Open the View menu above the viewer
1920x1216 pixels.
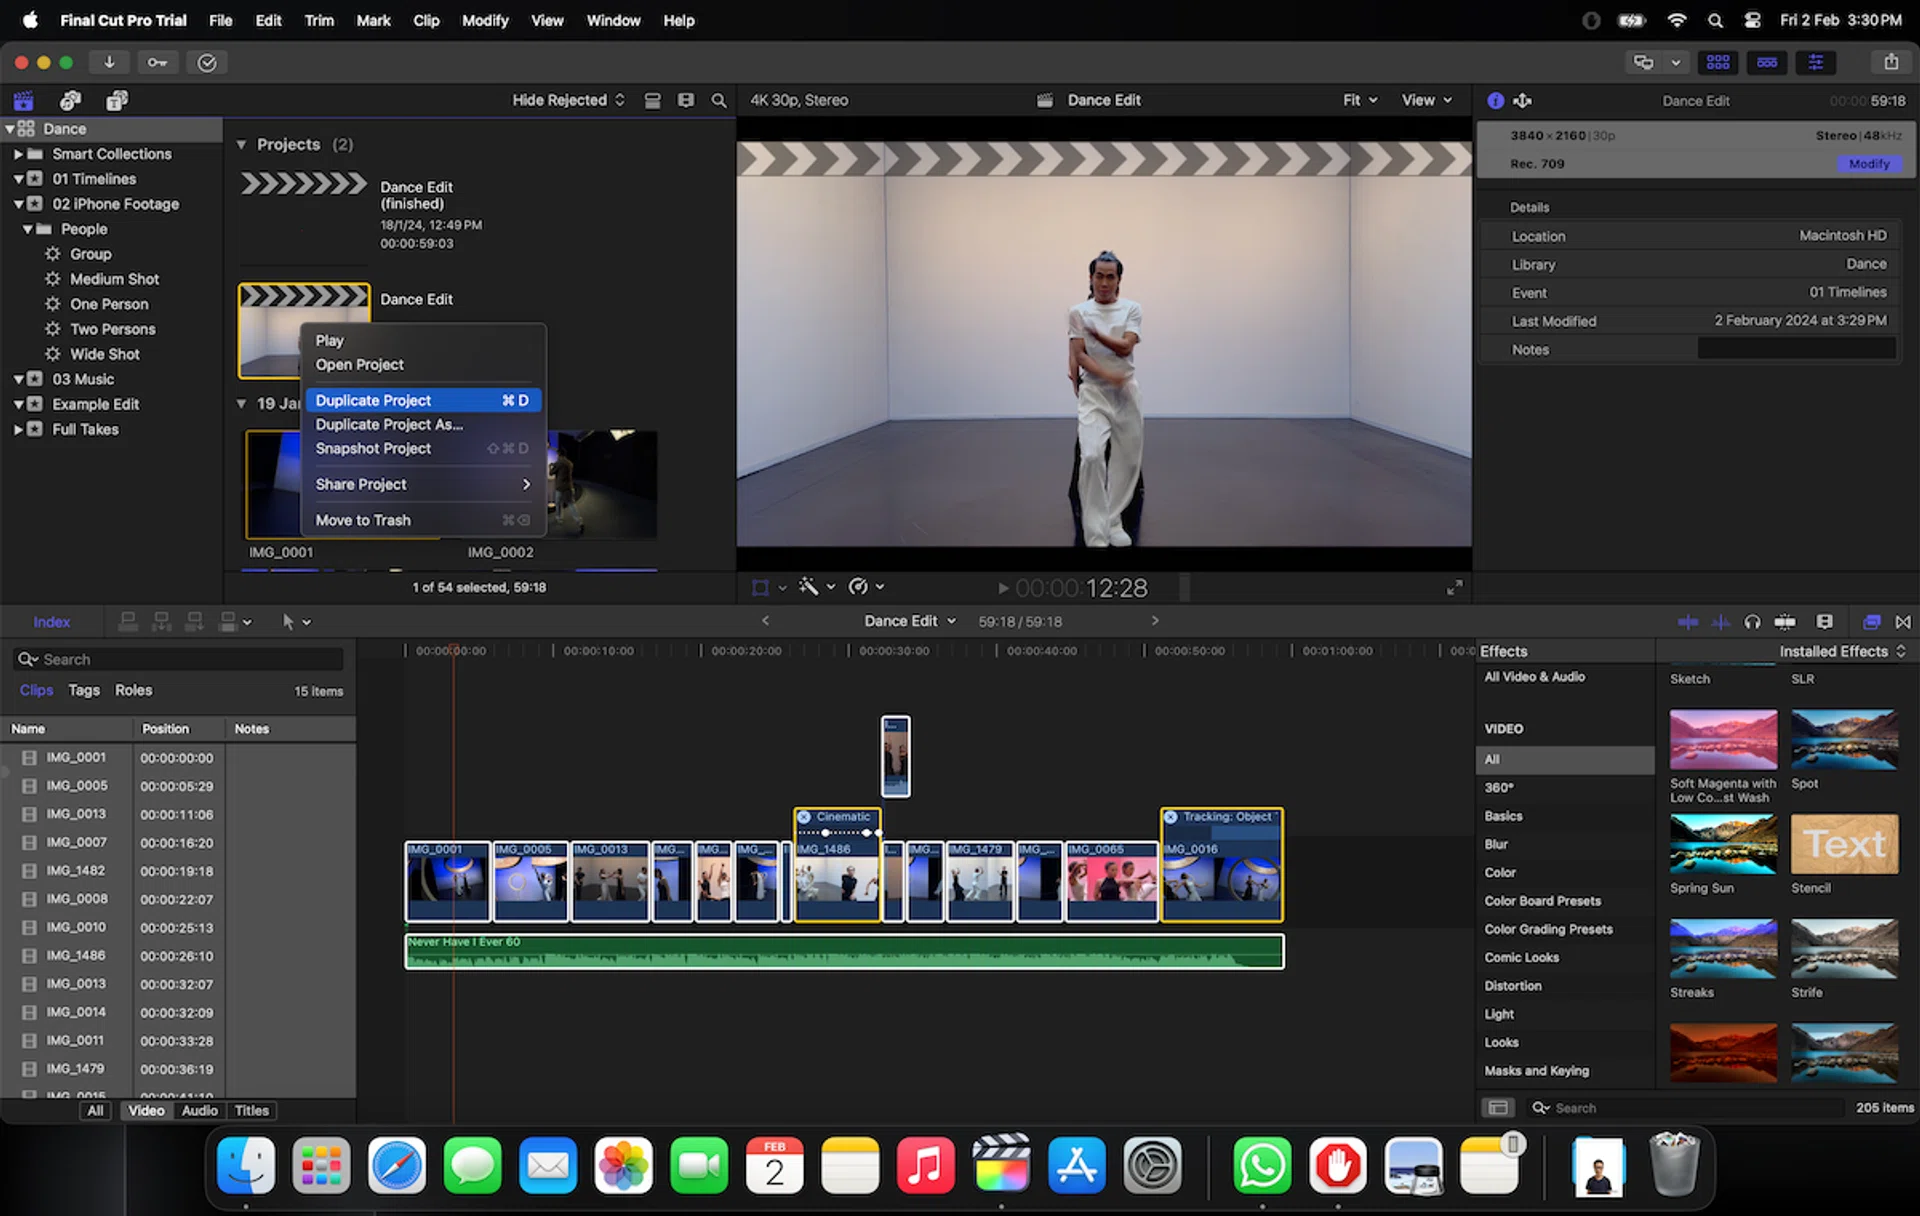click(1425, 99)
